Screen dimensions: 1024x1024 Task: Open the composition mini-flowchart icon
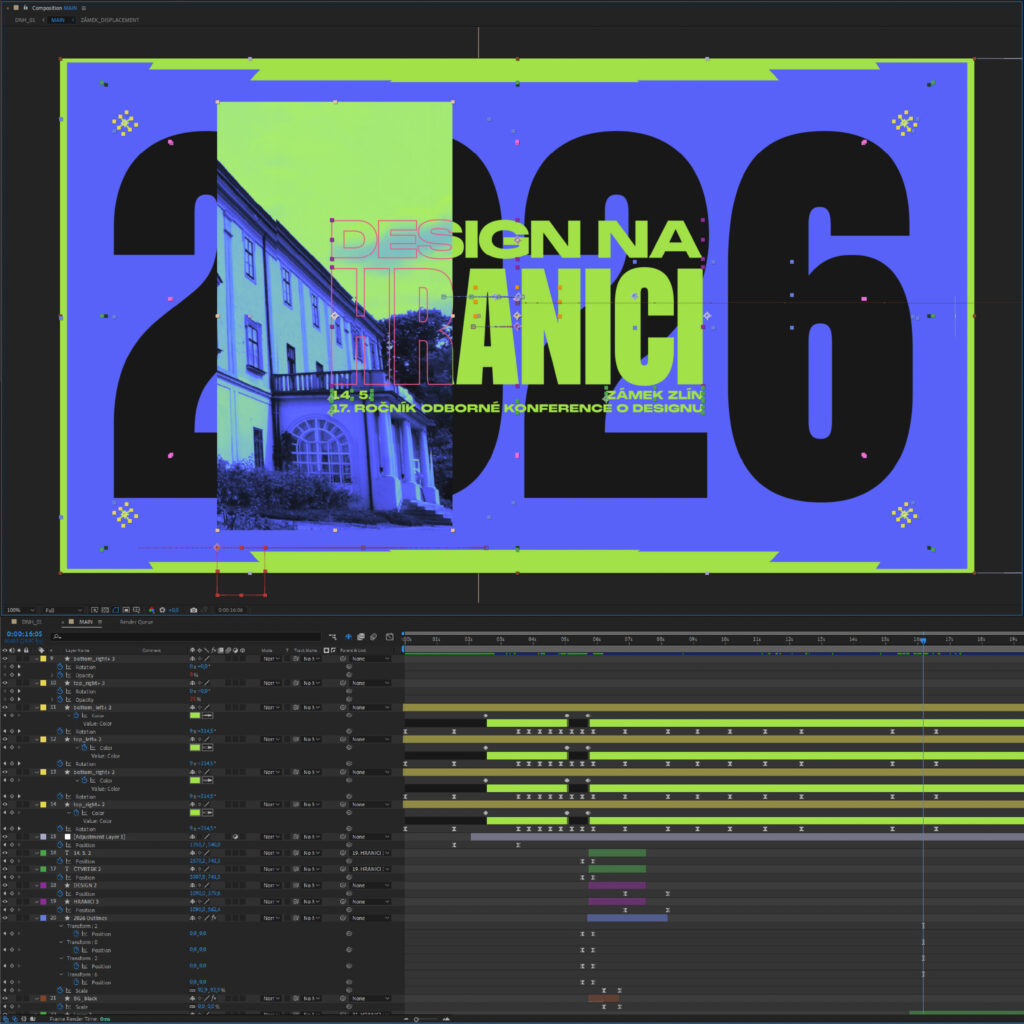pyautogui.click(x=332, y=637)
